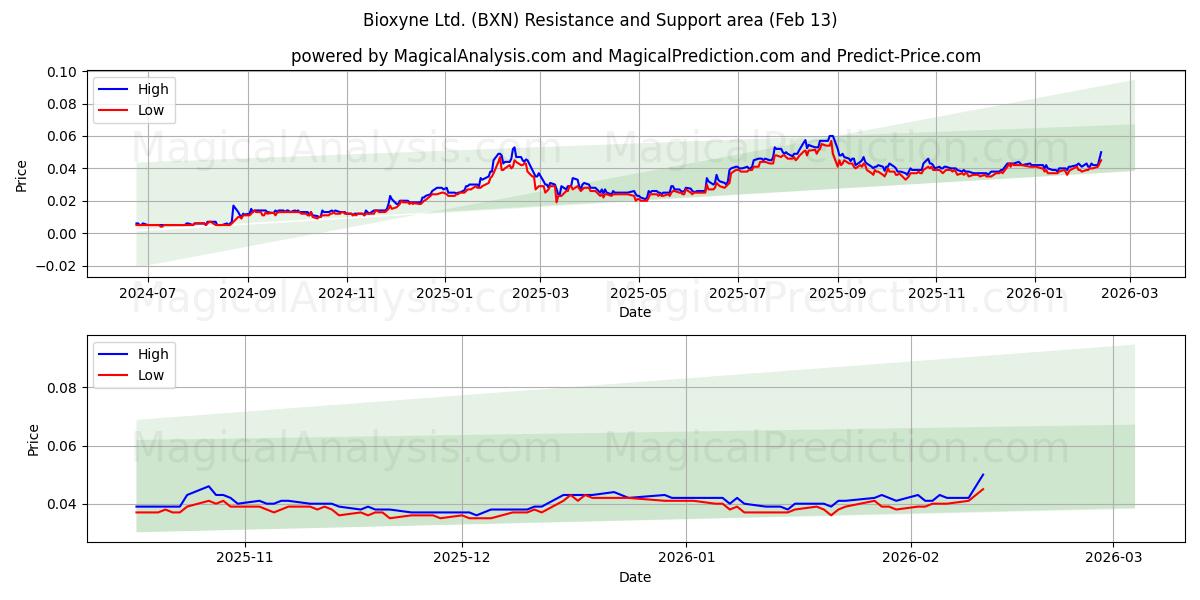Screen dimensions: 1200x600
Task: Click the '2025-01' date tick label
Action: pyautogui.click(x=445, y=295)
